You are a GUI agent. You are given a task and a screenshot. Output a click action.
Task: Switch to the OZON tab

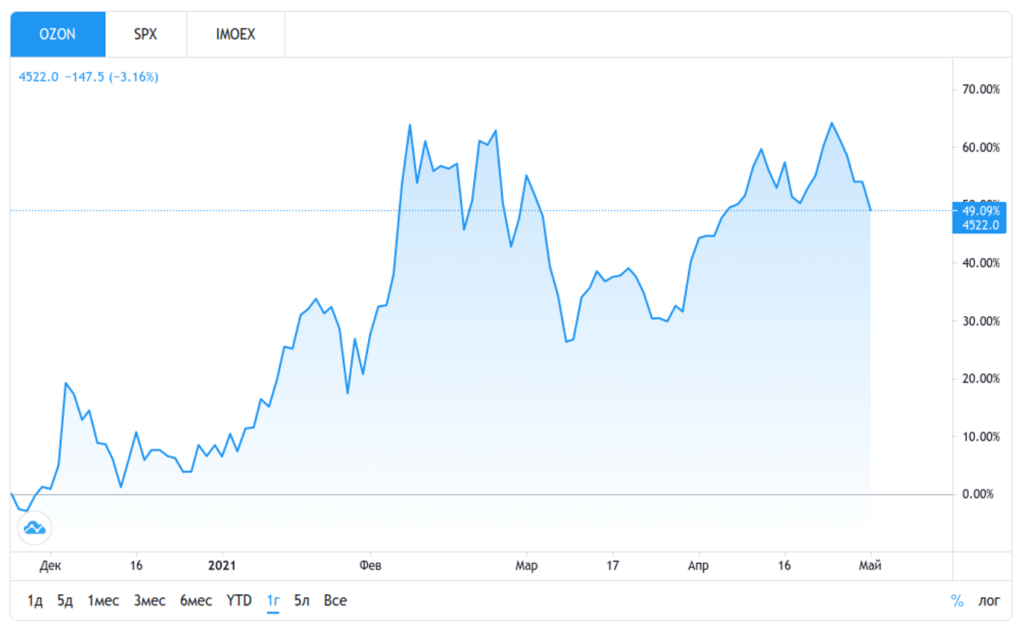(57, 34)
